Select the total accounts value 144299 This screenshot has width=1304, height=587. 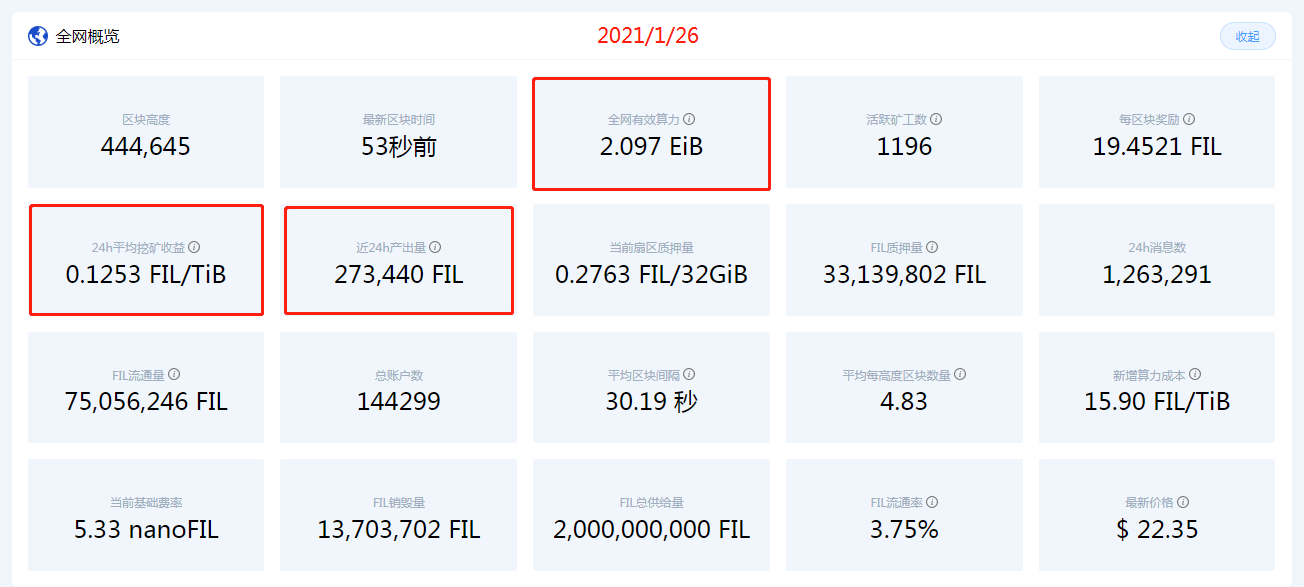[x=399, y=402]
